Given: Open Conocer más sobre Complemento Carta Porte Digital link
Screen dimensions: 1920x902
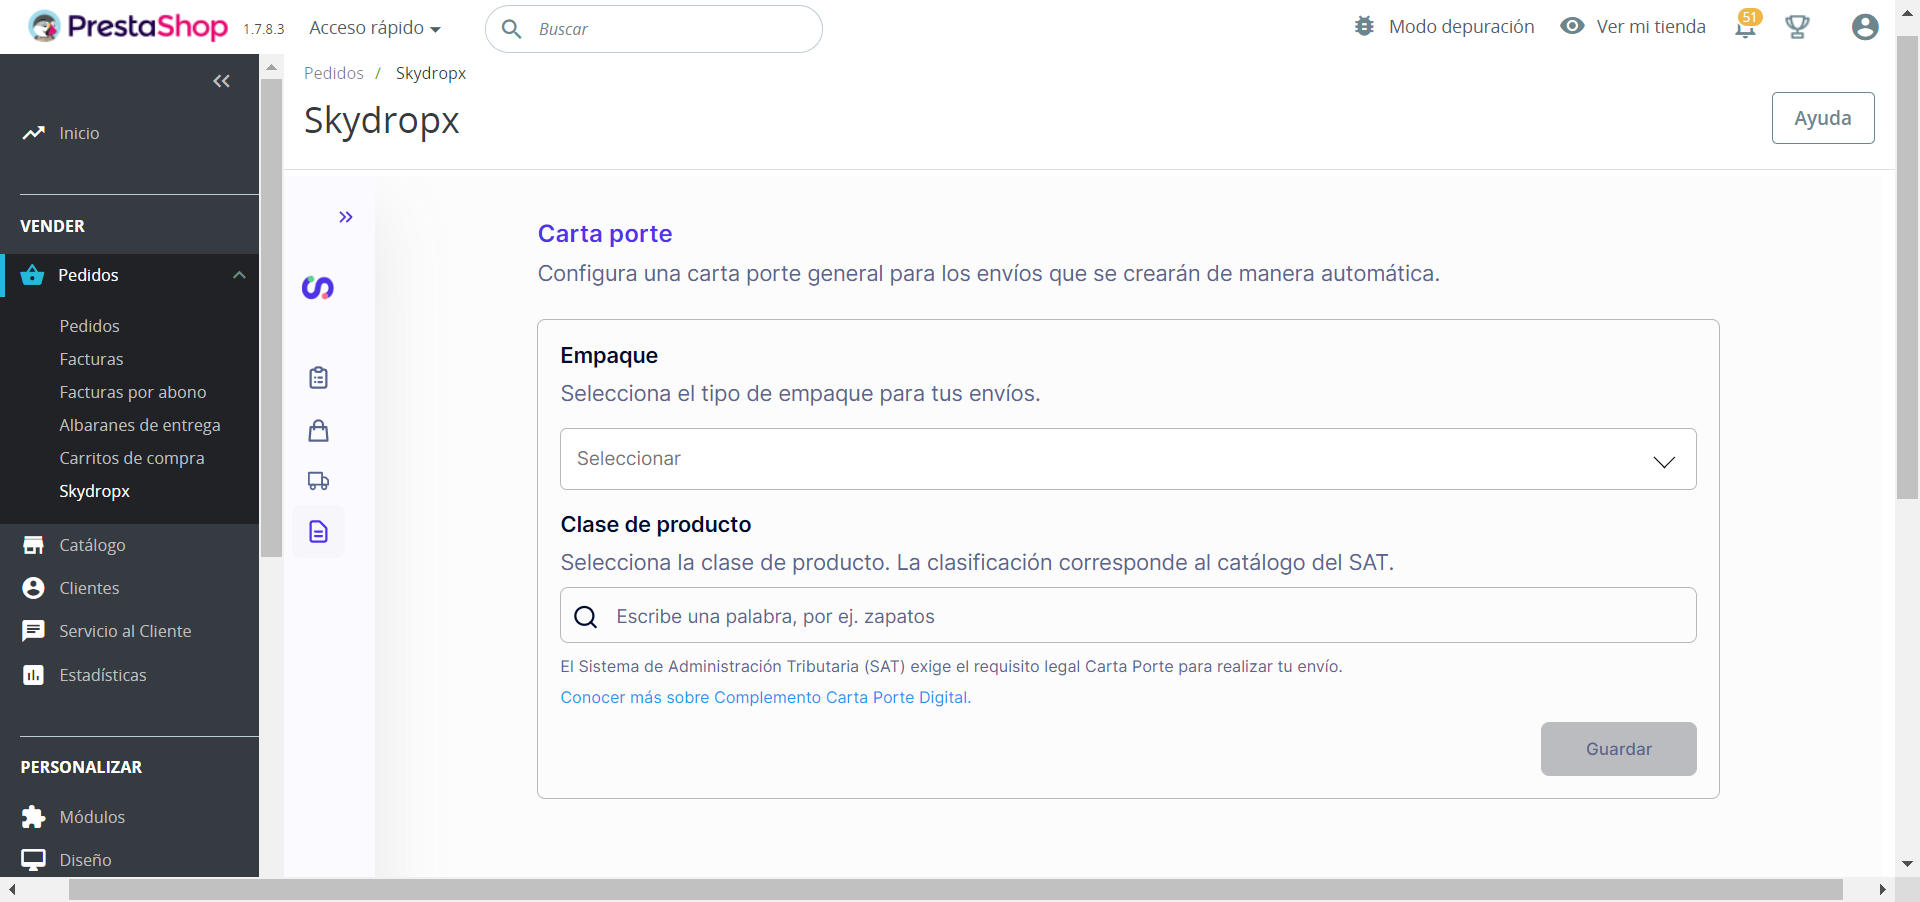Looking at the screenshot, I should [766, 697].
